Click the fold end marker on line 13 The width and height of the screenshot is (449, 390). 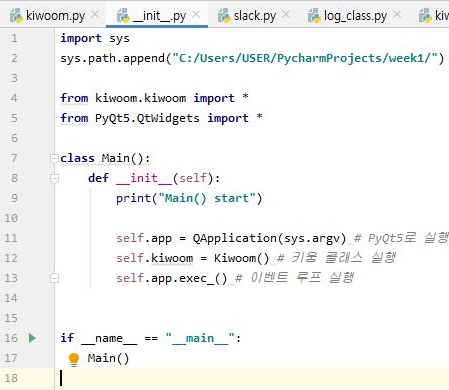[x=54, y=278]
